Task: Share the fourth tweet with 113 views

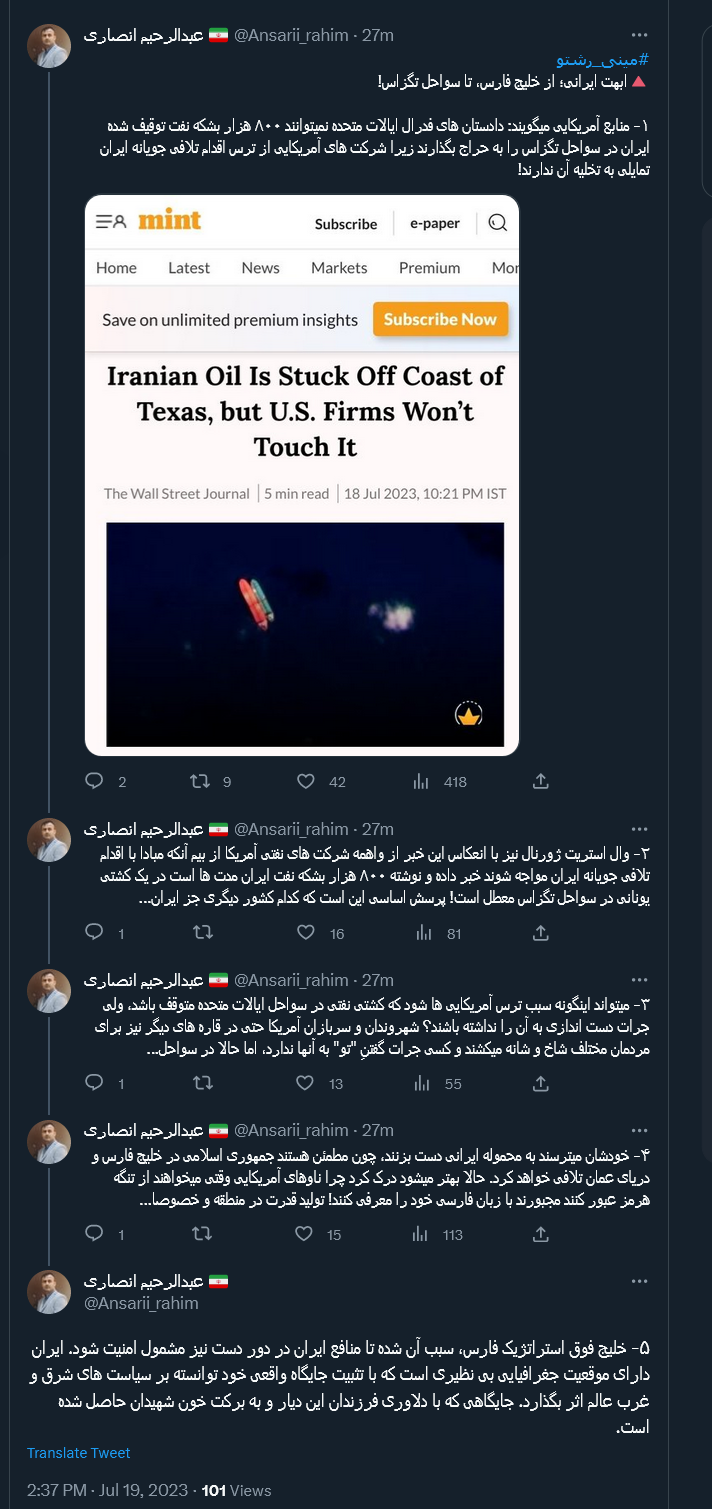Action: (540, 1234)
